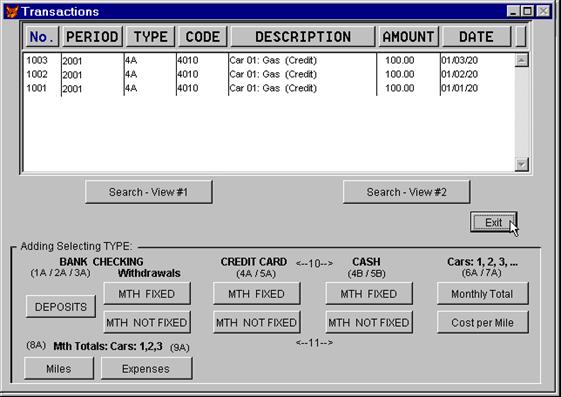Click the Exit button

494,222
